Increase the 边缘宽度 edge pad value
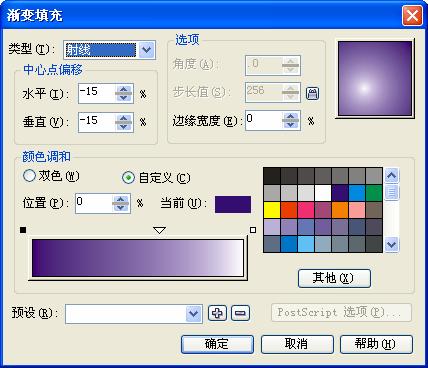Screen dimensions: 428x368 click(291, 116)
